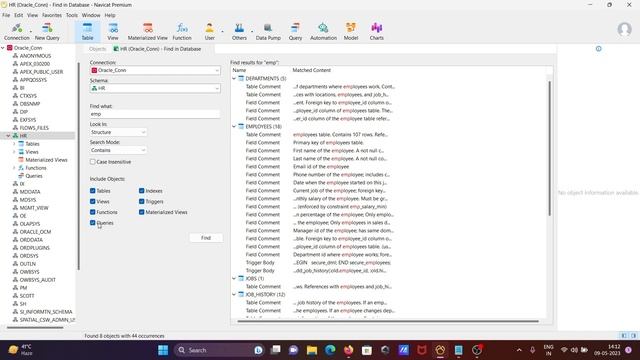Viewport: 640px width, 360px height.
Task: Click the Find what input field
Action: 155,114
